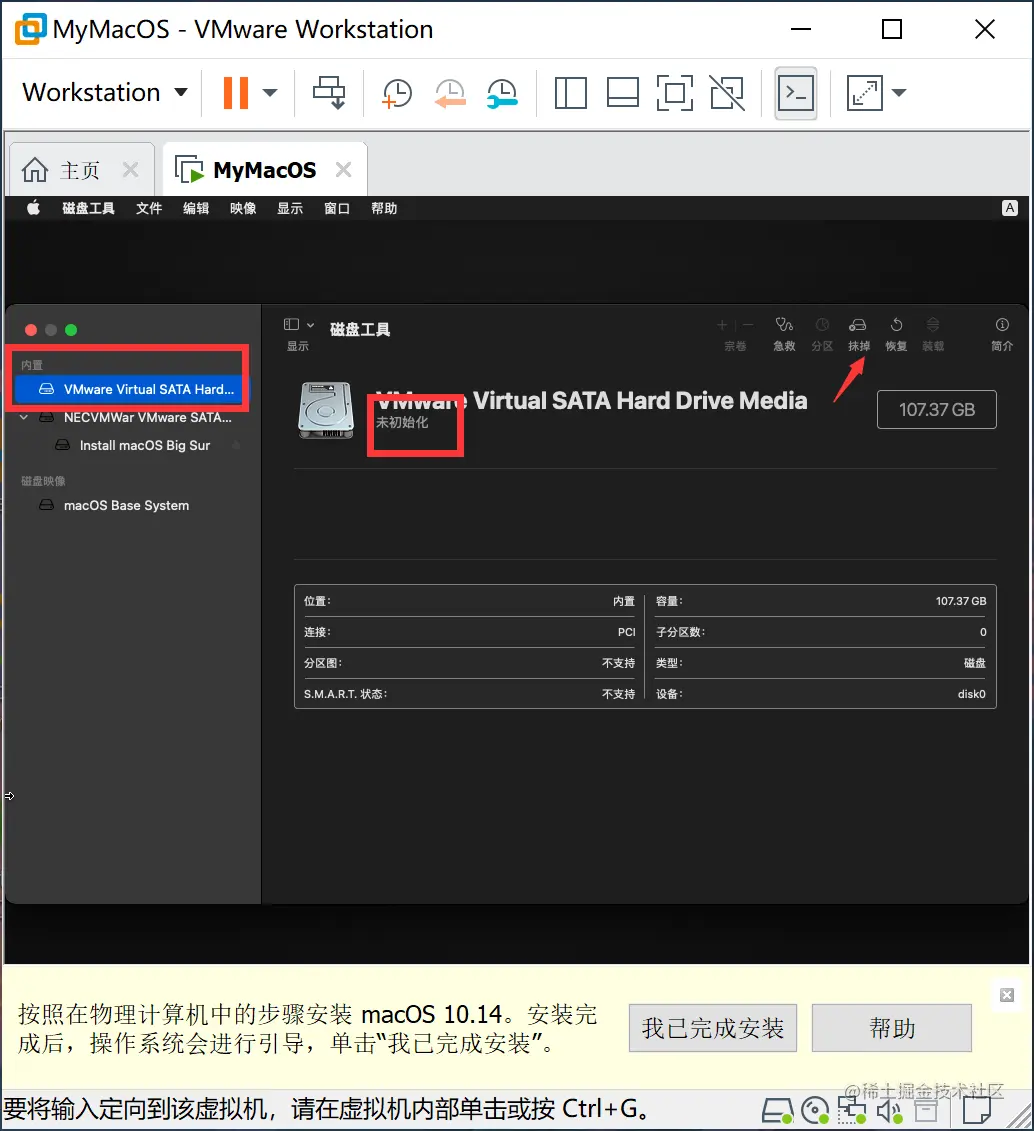Open the 文件 menu
Viewport: 1034px width, 1131px height.
pos(149,208)
